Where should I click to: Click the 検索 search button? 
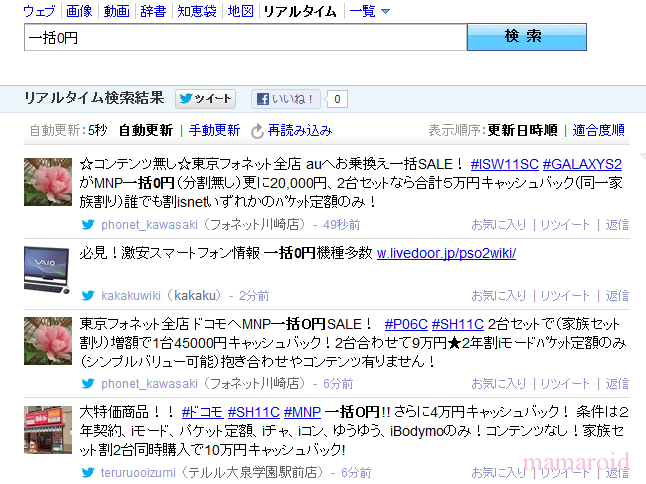tap(526, 37)
